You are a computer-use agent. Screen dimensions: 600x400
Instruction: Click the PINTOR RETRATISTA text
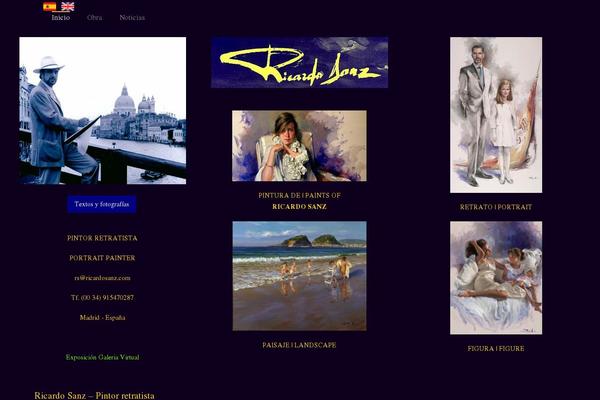(x=102, y=238)
